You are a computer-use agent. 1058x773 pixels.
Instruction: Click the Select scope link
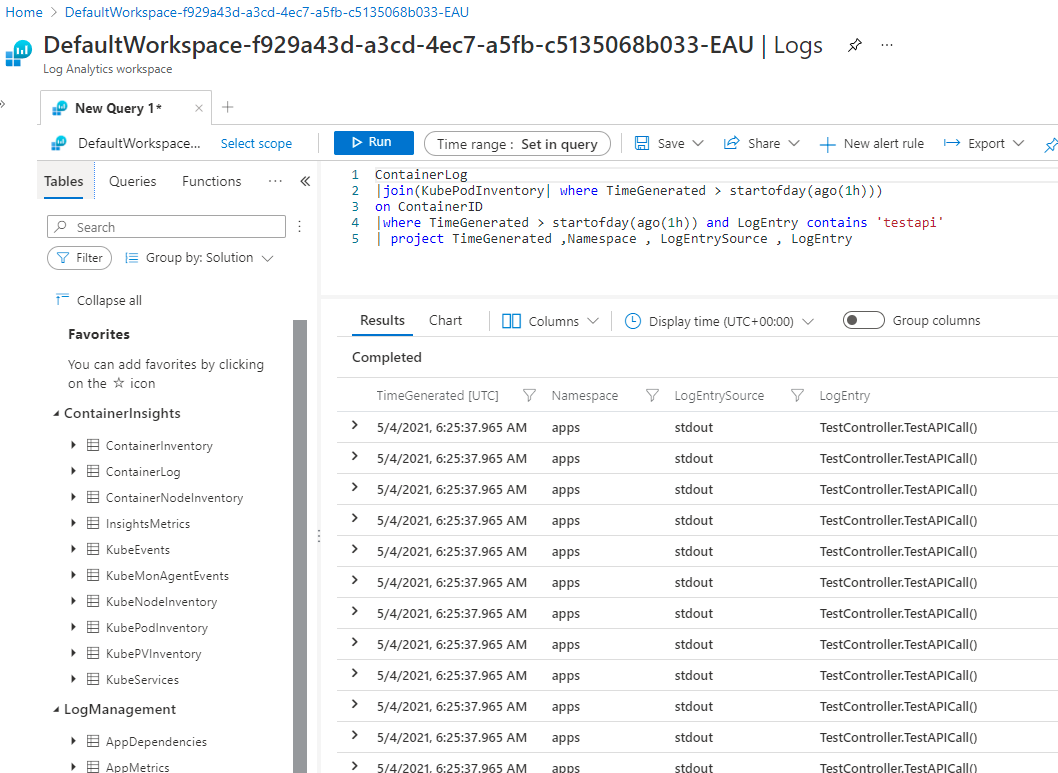pos(256,144)
